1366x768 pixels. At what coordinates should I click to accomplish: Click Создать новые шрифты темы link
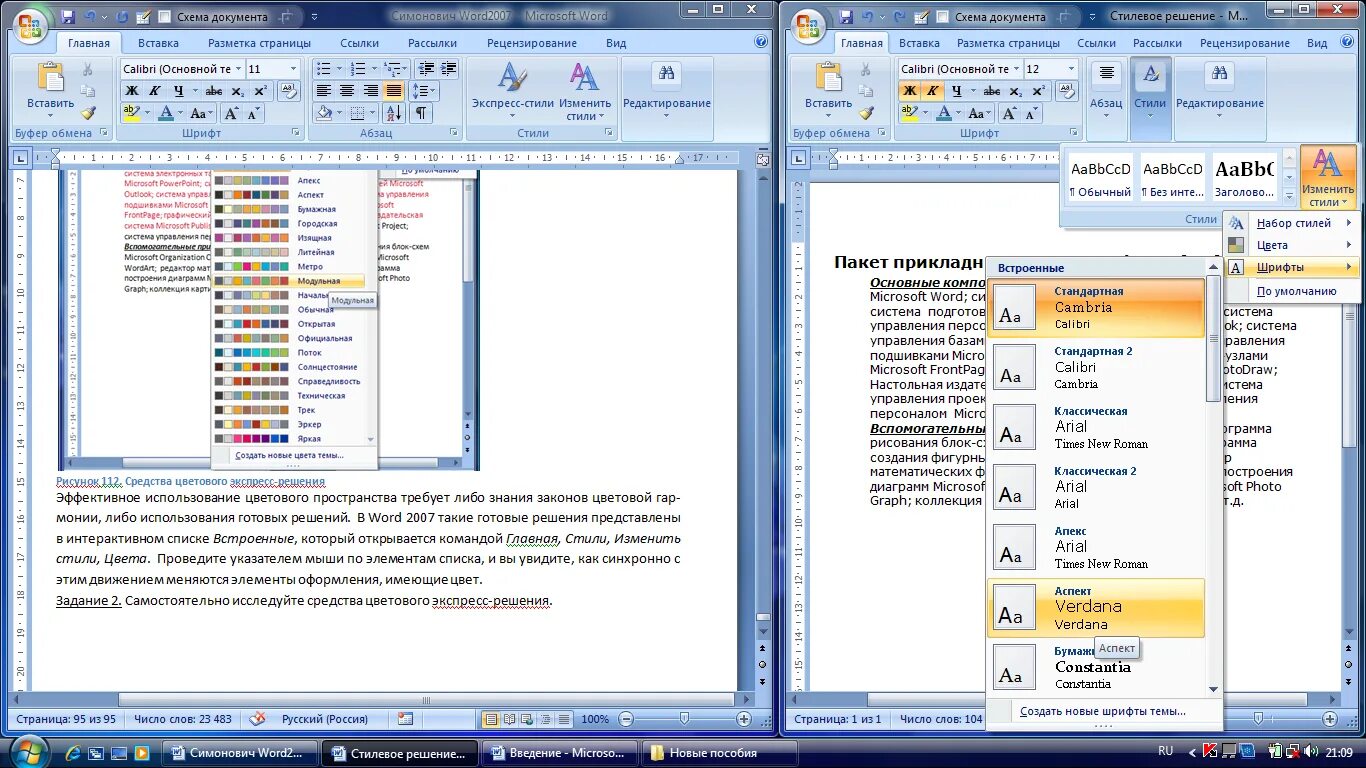pos(1102,711)
